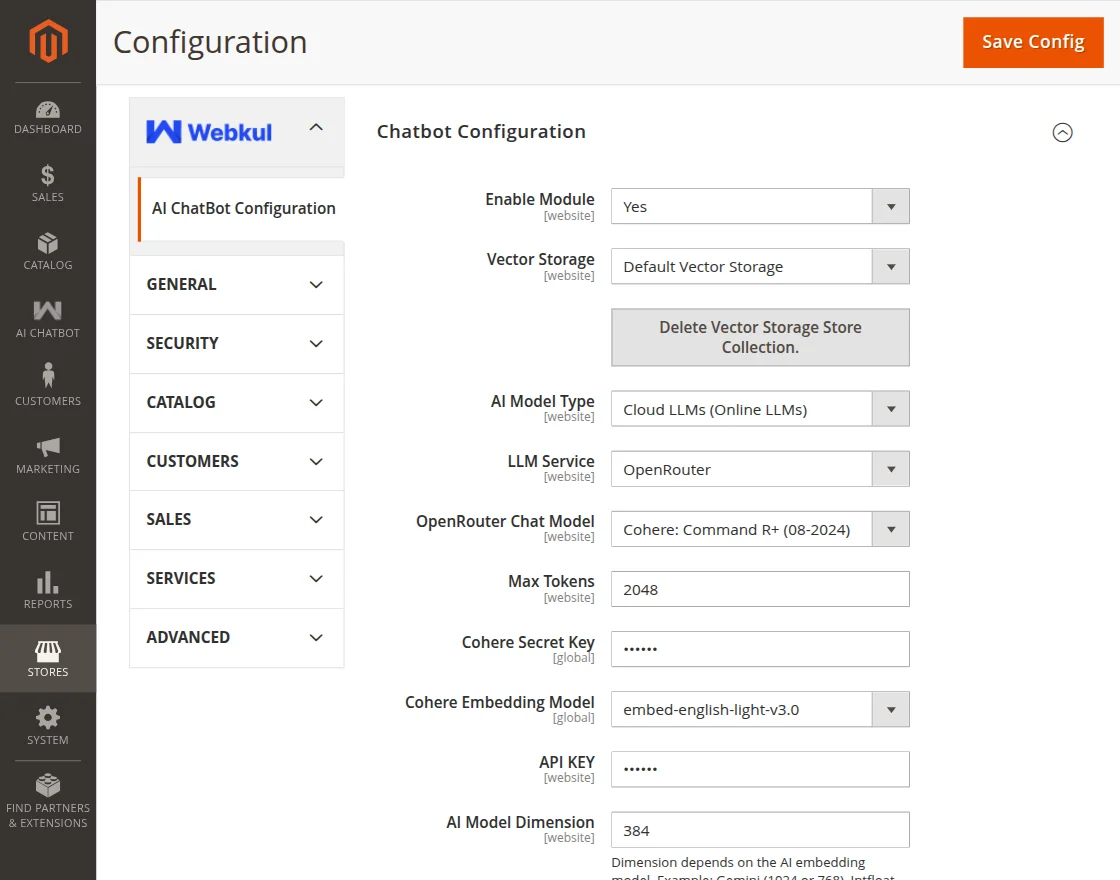The image size is (1120, 880).
Task: Open the Catalog box icon
Action: point(48,244)
